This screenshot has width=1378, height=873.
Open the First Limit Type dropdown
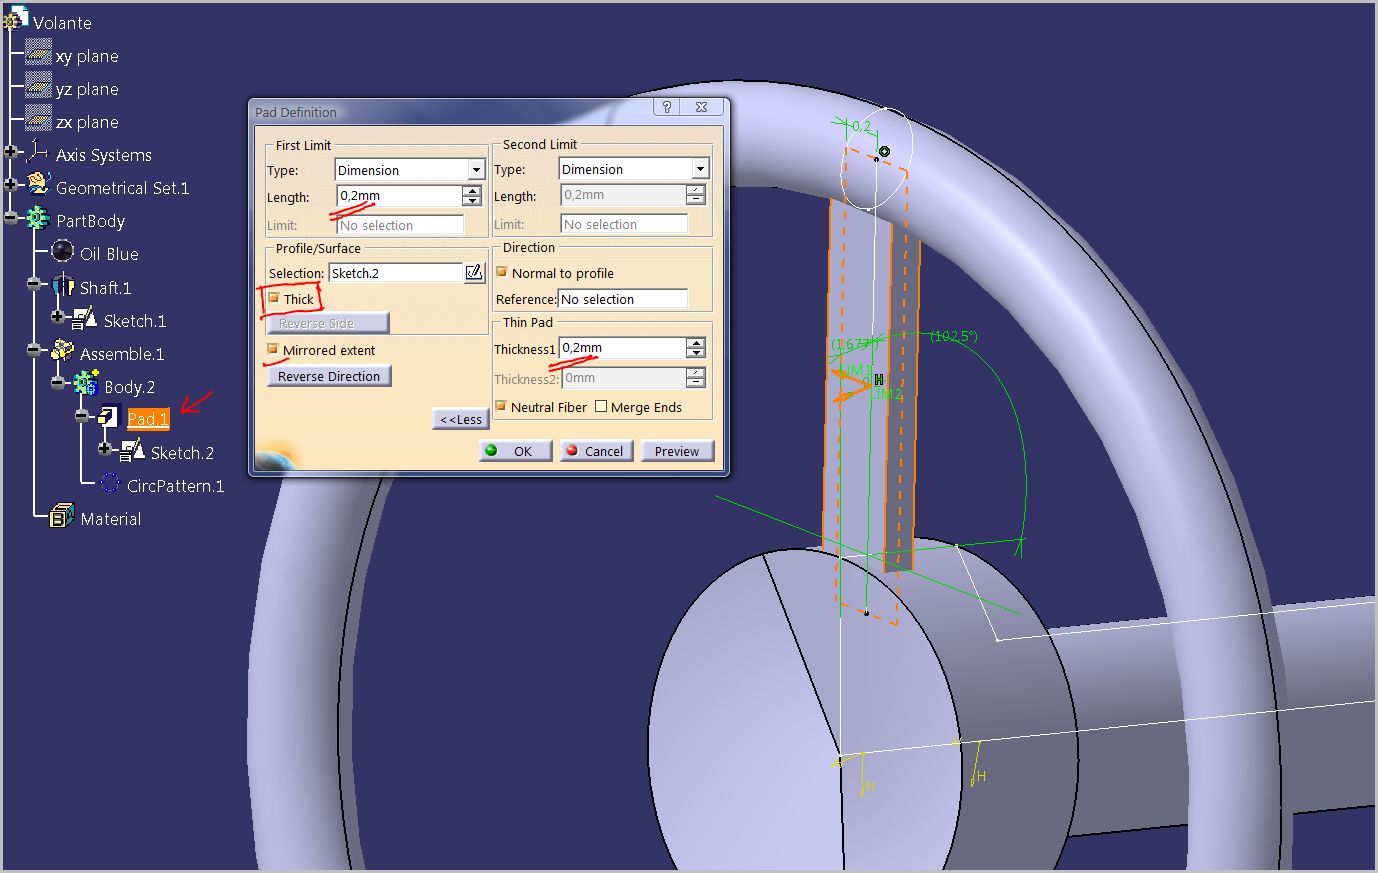click(x=476, y=170)
